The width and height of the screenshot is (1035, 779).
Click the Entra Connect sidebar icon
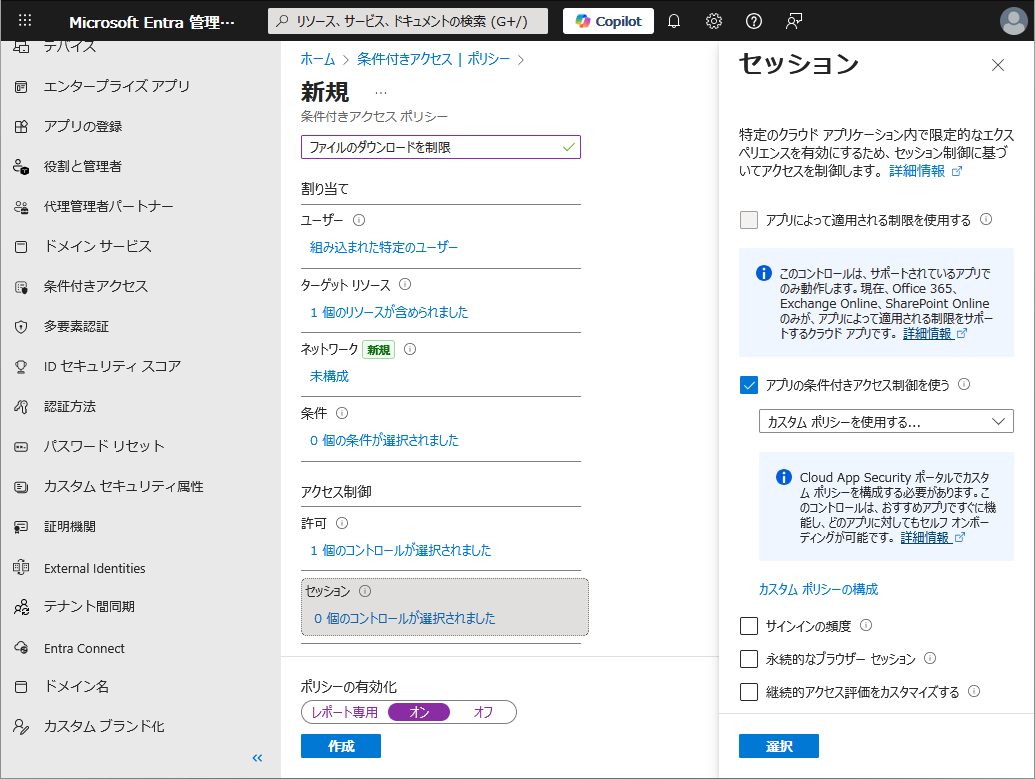point(21,648)
